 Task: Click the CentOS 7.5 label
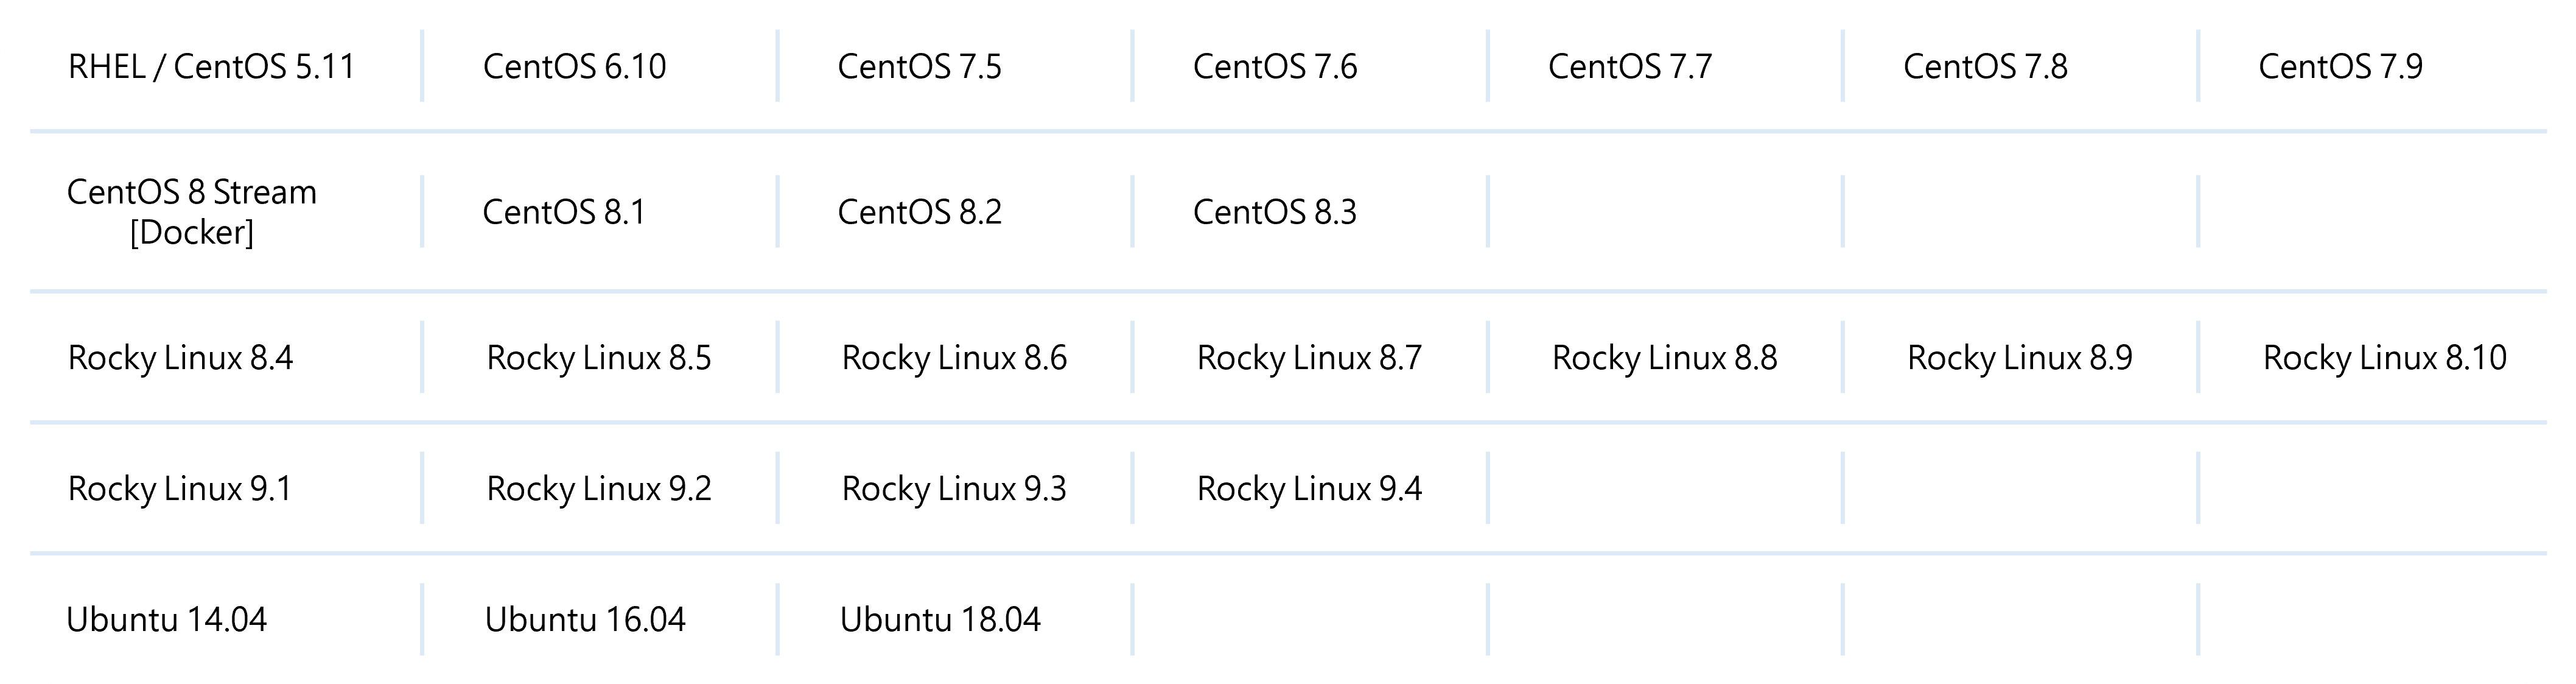point(919,66)
